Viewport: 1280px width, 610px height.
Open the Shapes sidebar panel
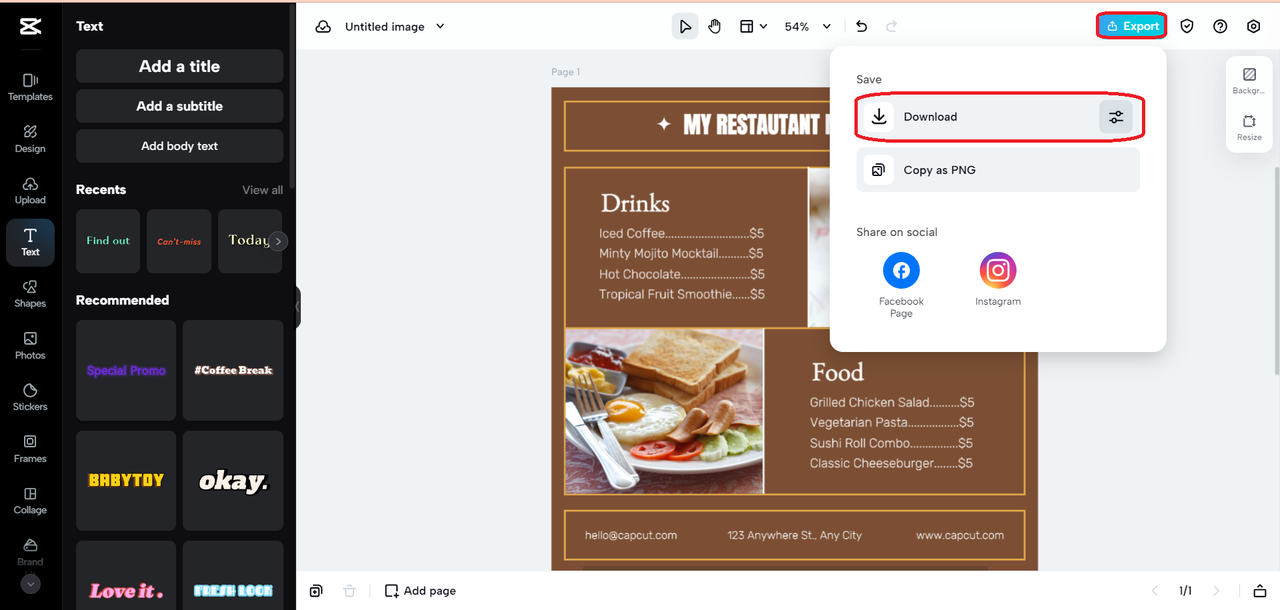click(x=30, y=294)
